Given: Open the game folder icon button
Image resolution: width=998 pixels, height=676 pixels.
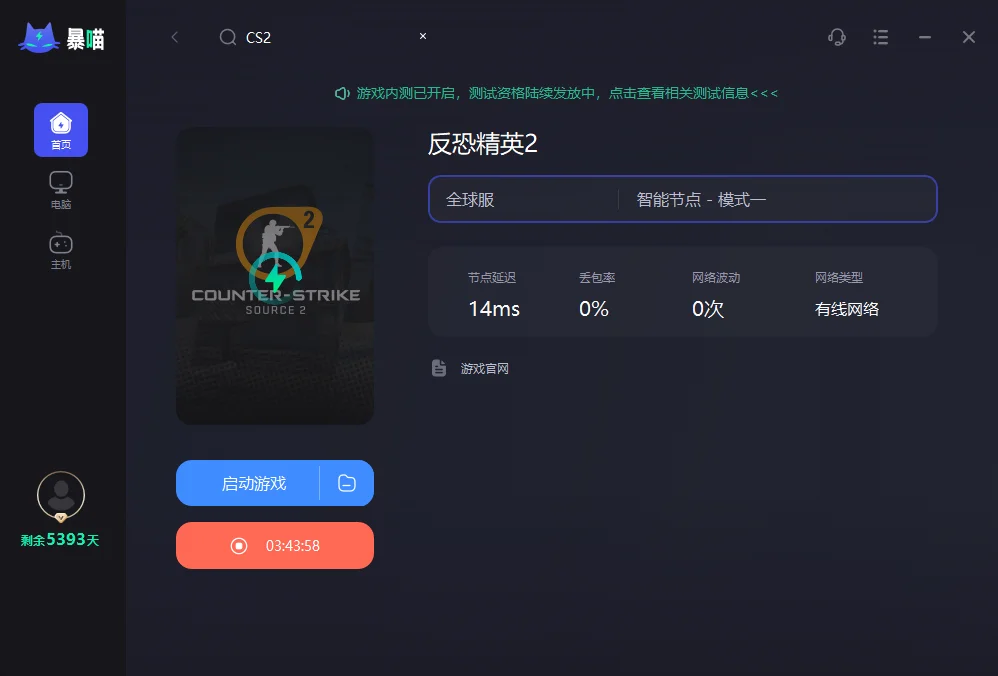Looking at the screenshot, I should point(347,483).
